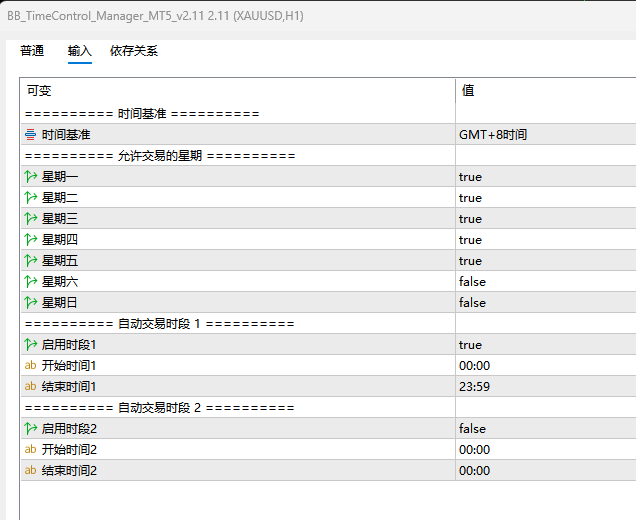The image size is (636, 520).
Task: Switch to the 普通 tab
Action: [32, 51]
